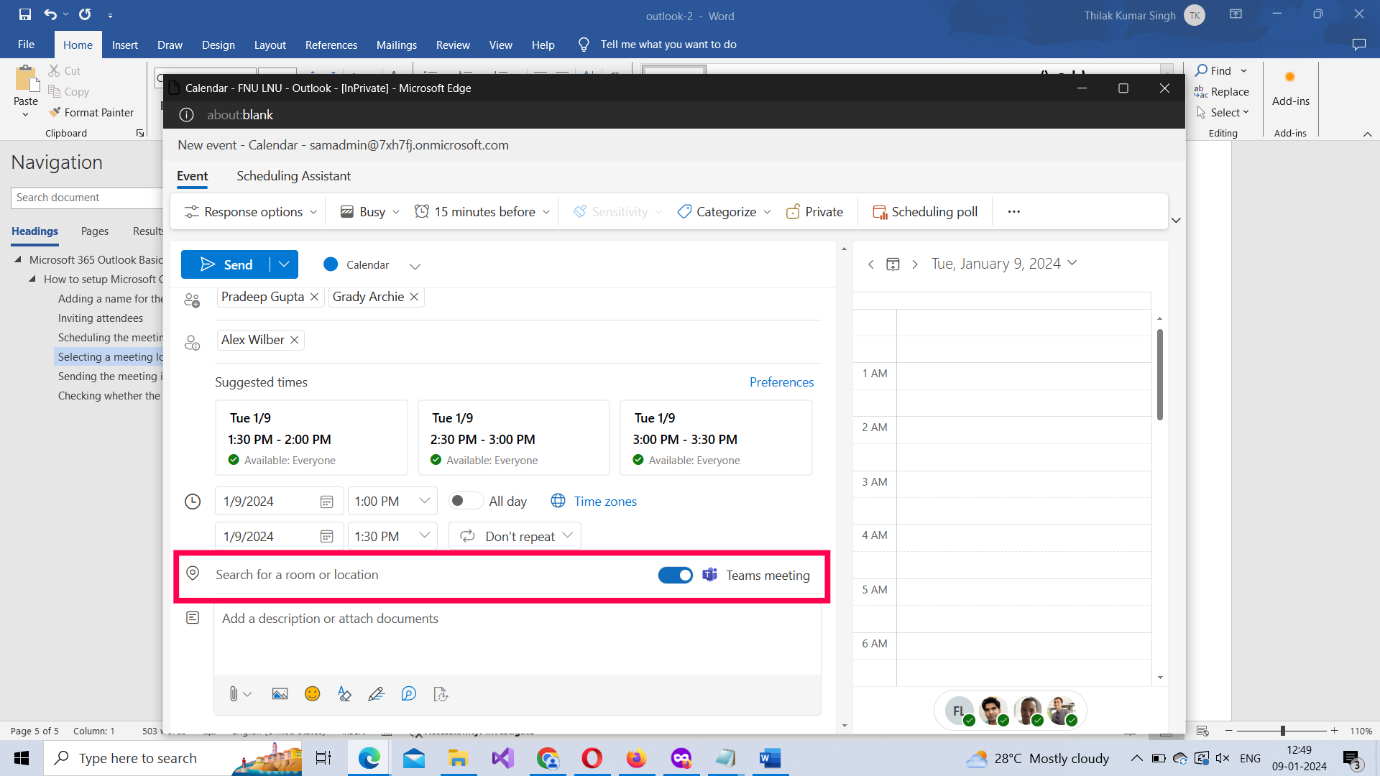Open the end date calendar picker
Image resolution: width=1380 pixels, height=776 pixels.
coord(326,536)
